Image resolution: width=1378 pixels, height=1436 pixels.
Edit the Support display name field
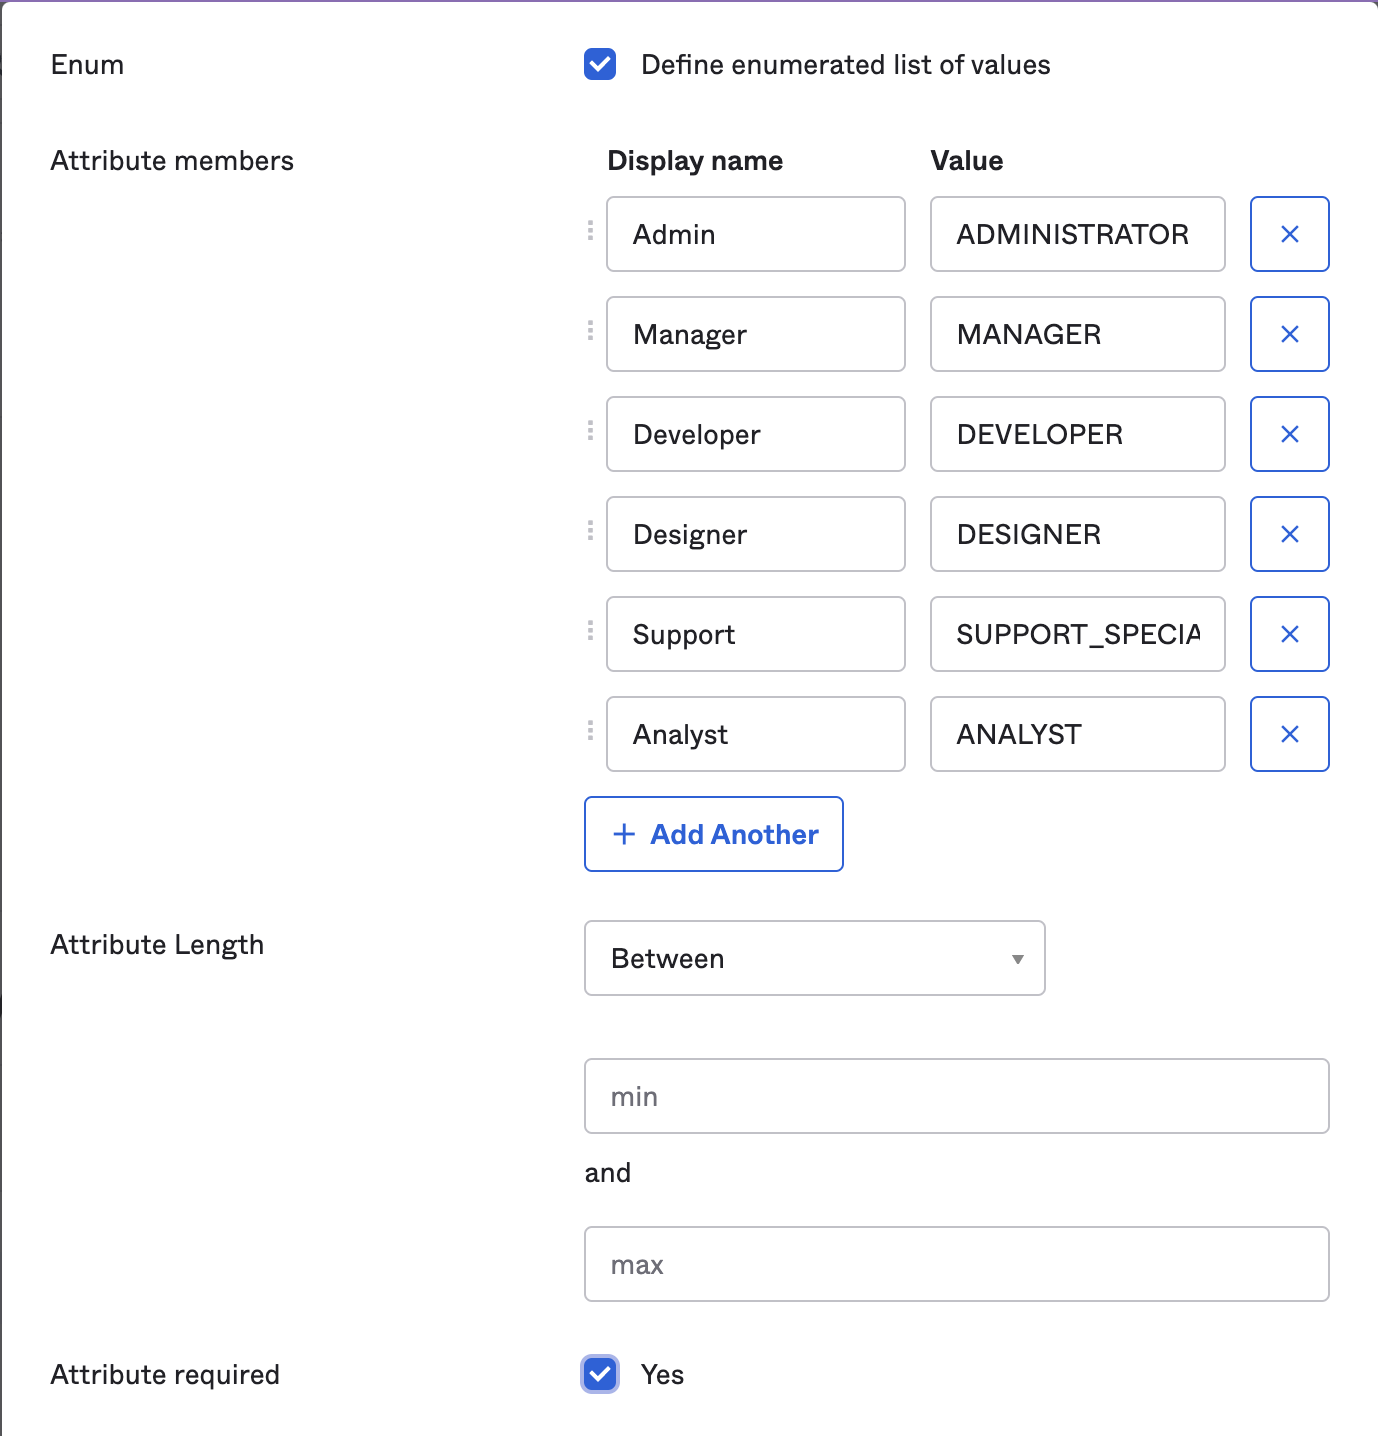click(755, 634)
